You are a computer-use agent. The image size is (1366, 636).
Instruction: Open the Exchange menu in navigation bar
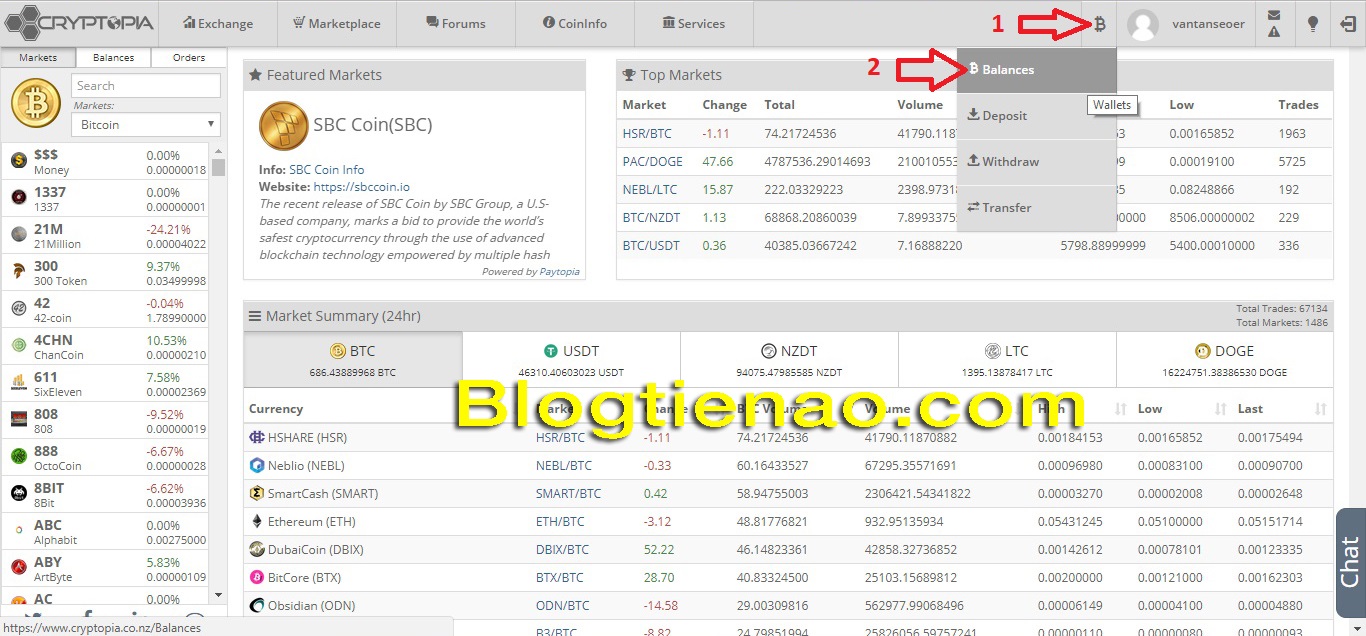(x=219, y=24)
